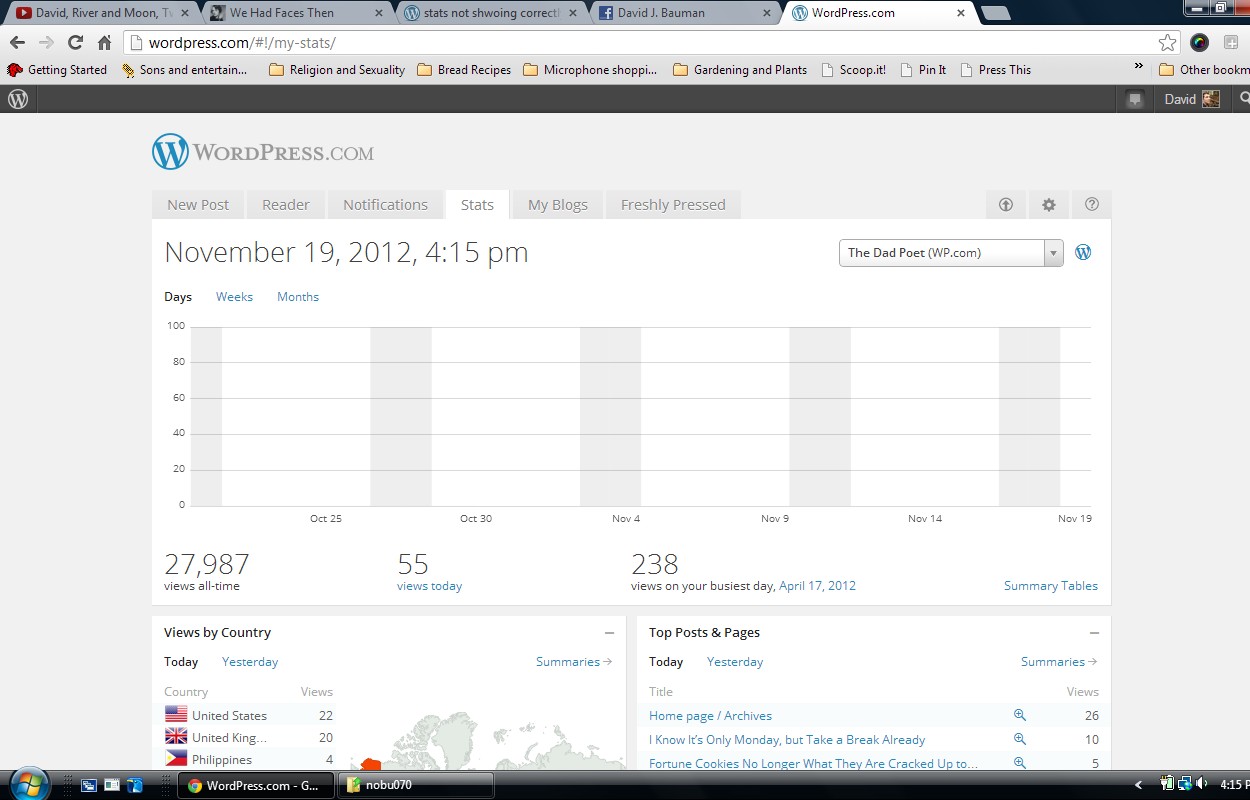
Task: Open settings gear beside Freshly Pressed
Action: click(1049, 204)
